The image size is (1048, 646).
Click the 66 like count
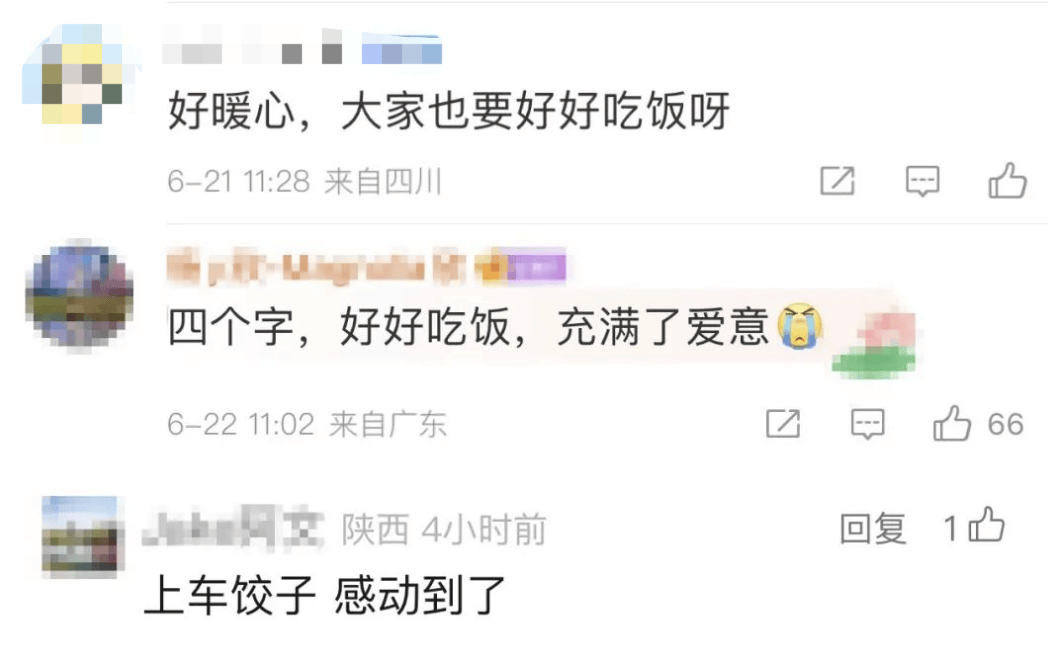tap(1005, 424)
